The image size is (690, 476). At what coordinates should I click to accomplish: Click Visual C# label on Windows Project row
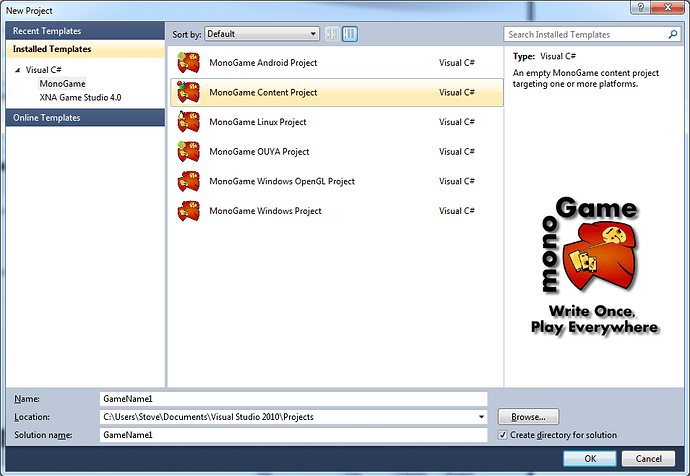pyautogui.click(x=457, y=211)
